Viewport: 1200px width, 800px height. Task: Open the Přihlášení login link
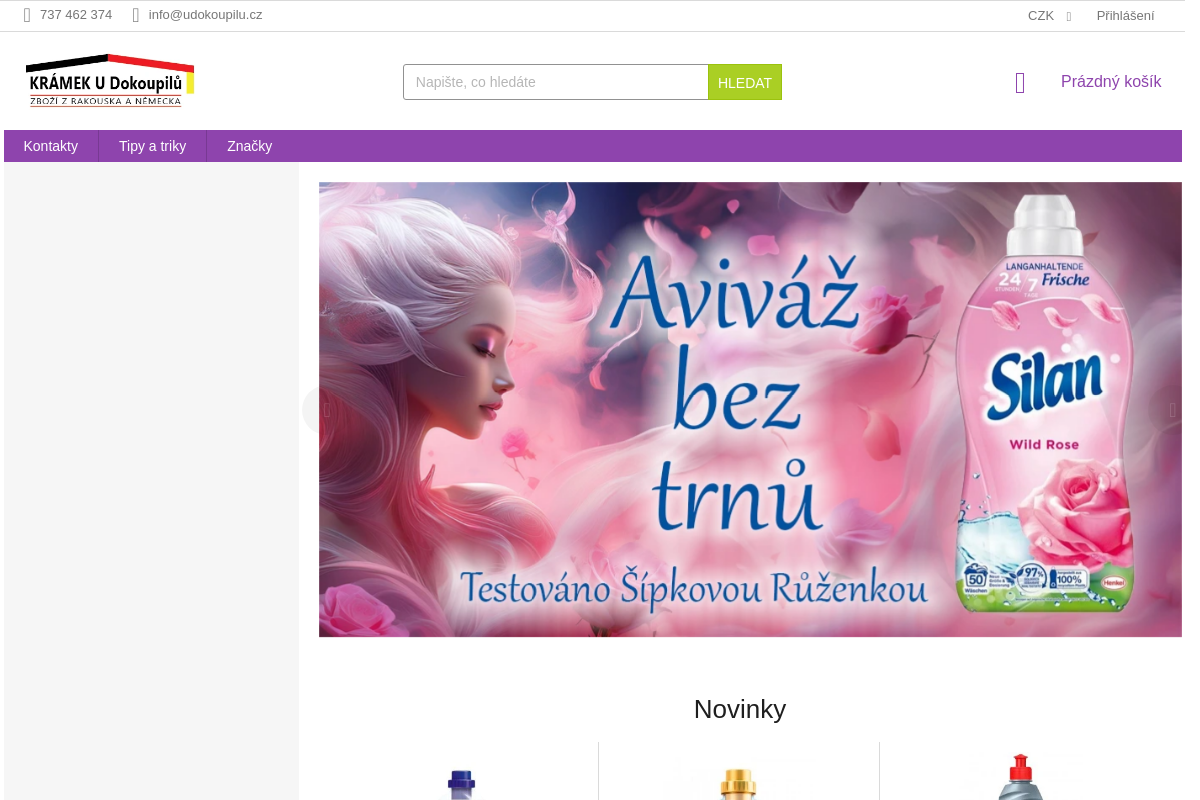tap(1125, 16)
